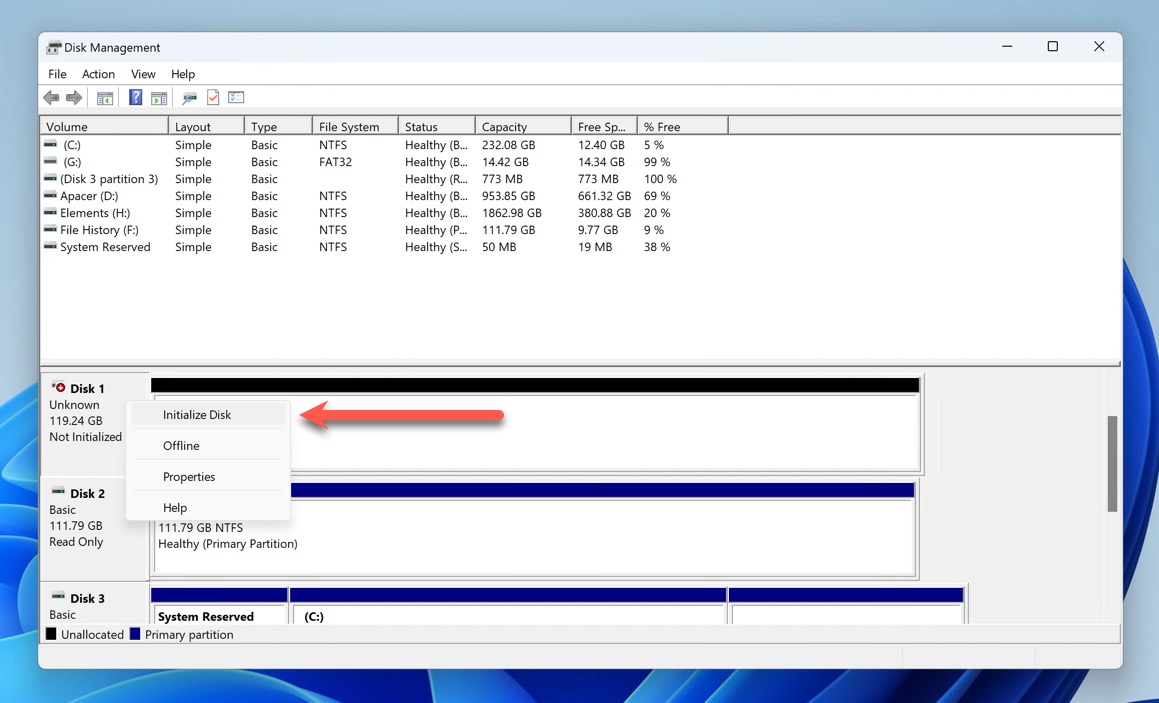Viewport: 1159px width, 703px height.
Task: Toggle the Show/Hide Console Tree toolbar icon
Action: point(104,98)
